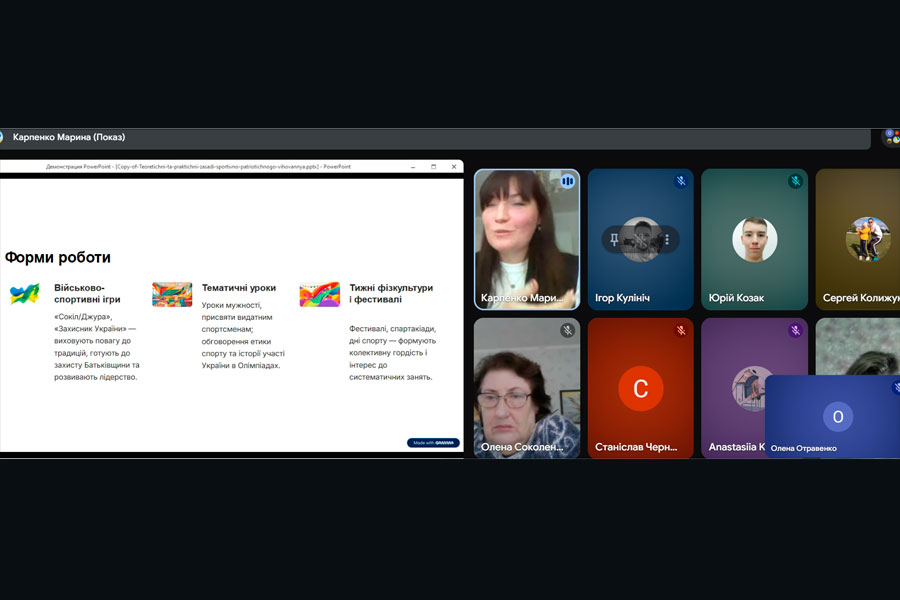Click speaking indicator on Карпенко Марина tile
900x600 pixels.
pos(567,181)
